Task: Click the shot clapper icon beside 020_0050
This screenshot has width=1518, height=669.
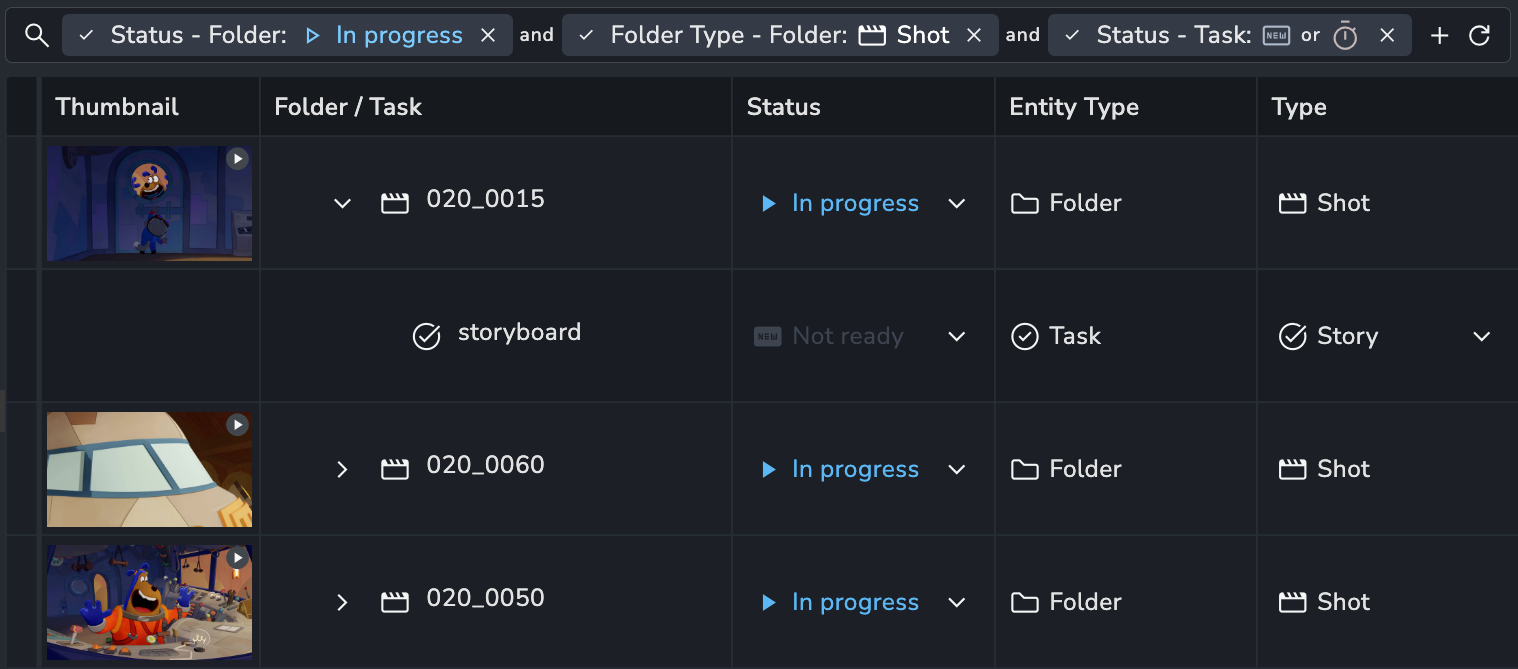Action: [395, 602]
